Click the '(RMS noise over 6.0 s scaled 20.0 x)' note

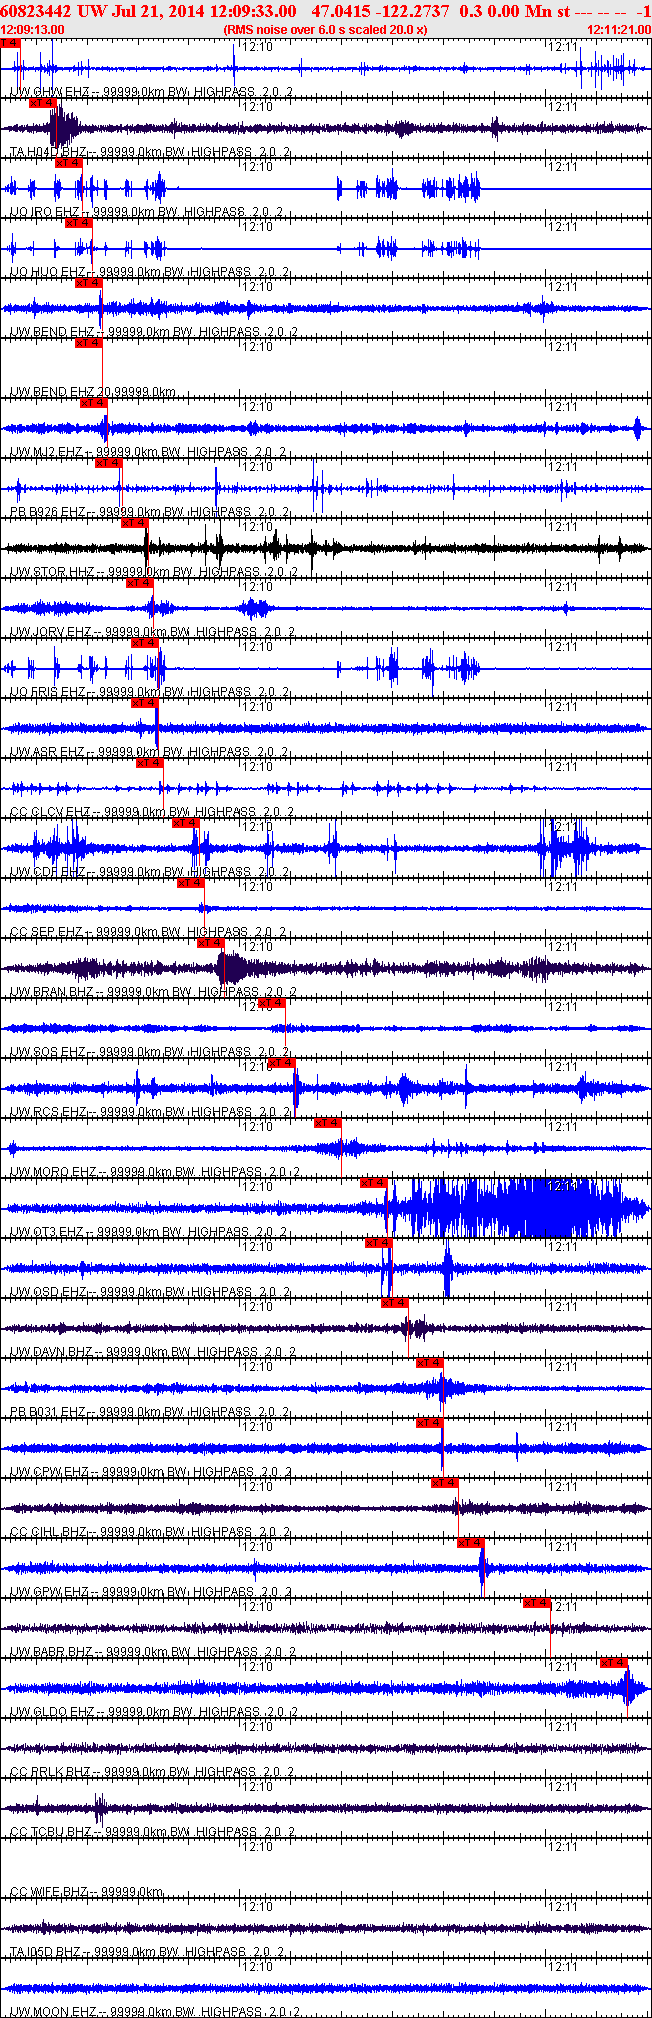pos(325,29)
